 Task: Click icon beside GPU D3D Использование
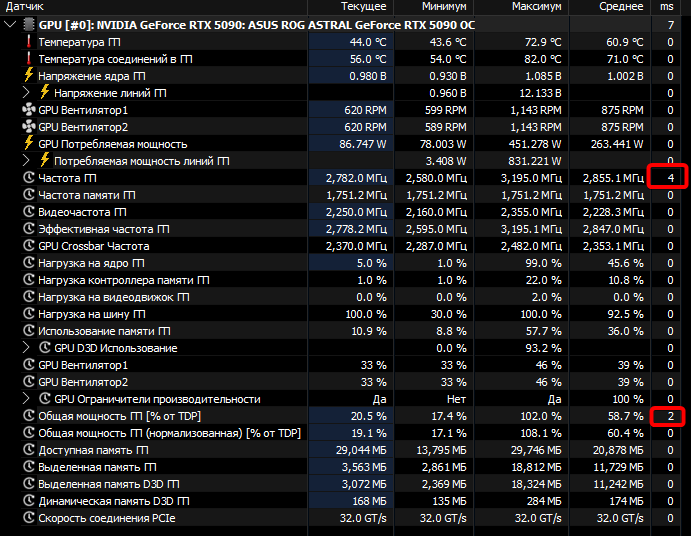[x=45, y=348]
